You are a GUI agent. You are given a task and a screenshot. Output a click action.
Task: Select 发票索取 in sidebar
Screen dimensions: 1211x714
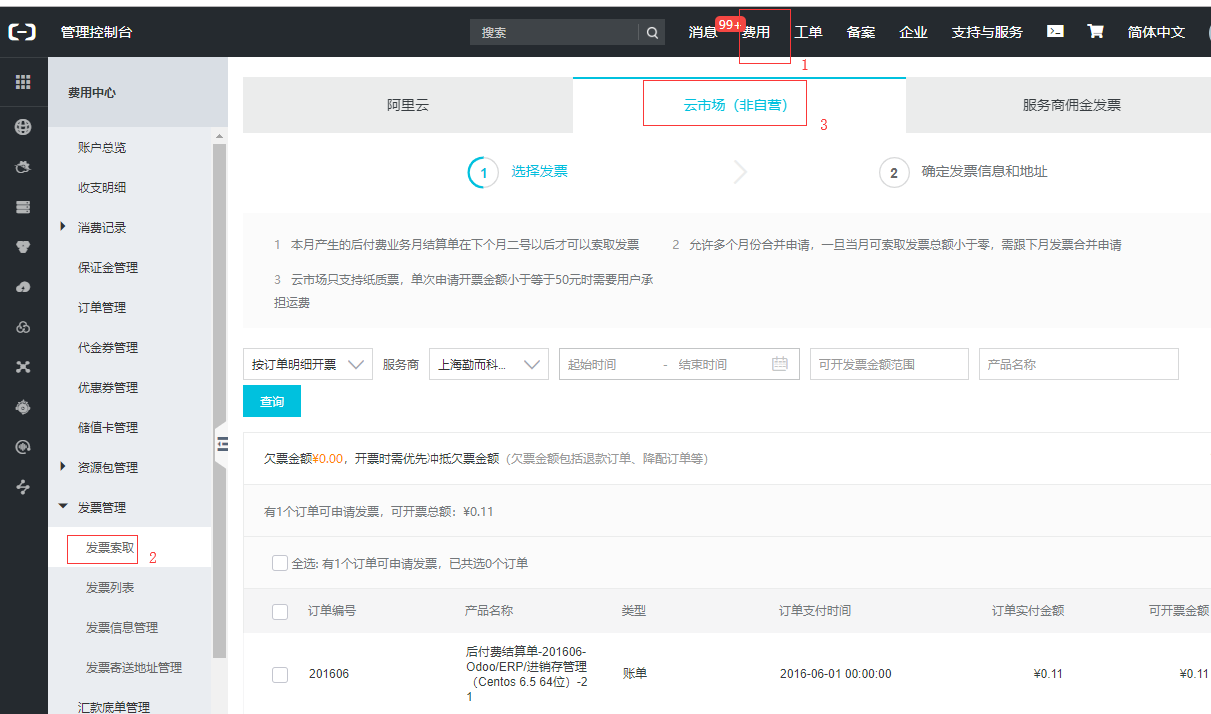[x=110, y=547]
